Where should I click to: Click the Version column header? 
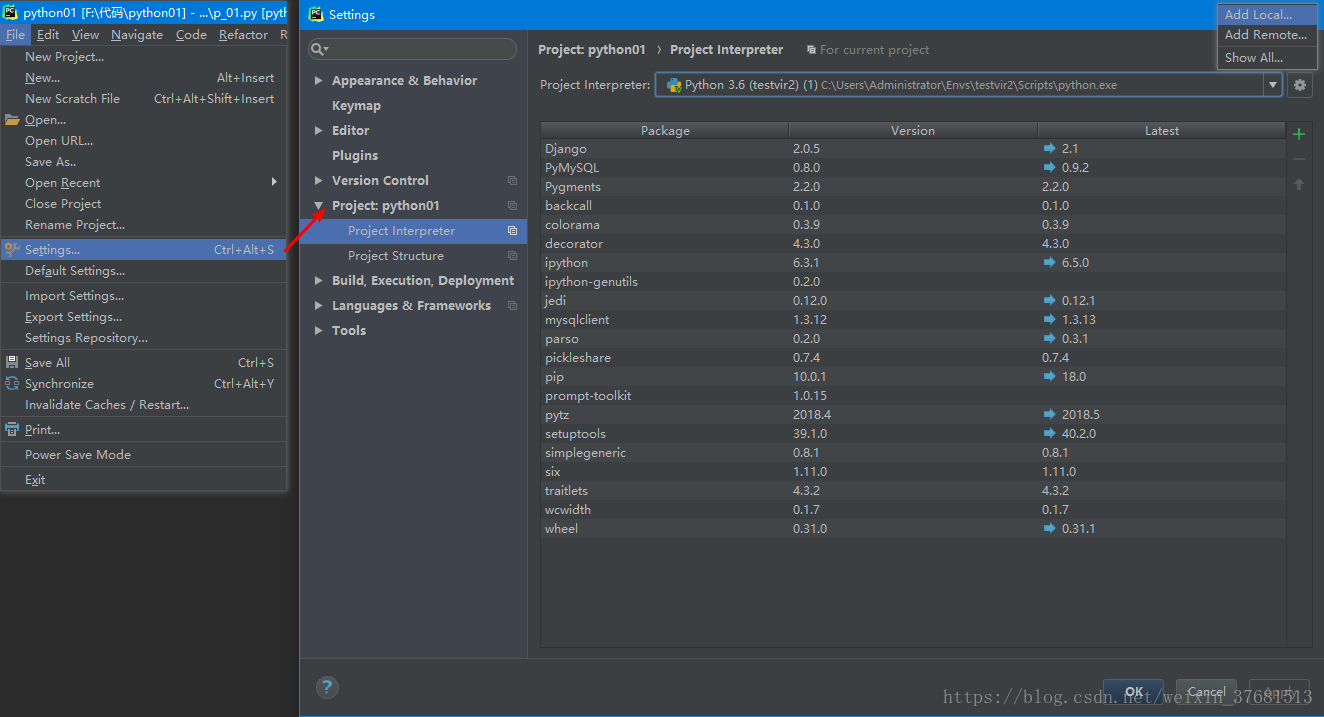(913, 131)
